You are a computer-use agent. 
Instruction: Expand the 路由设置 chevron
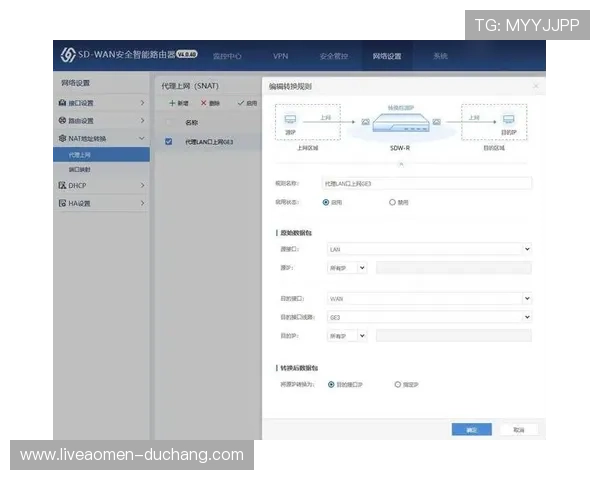(142, 120)
